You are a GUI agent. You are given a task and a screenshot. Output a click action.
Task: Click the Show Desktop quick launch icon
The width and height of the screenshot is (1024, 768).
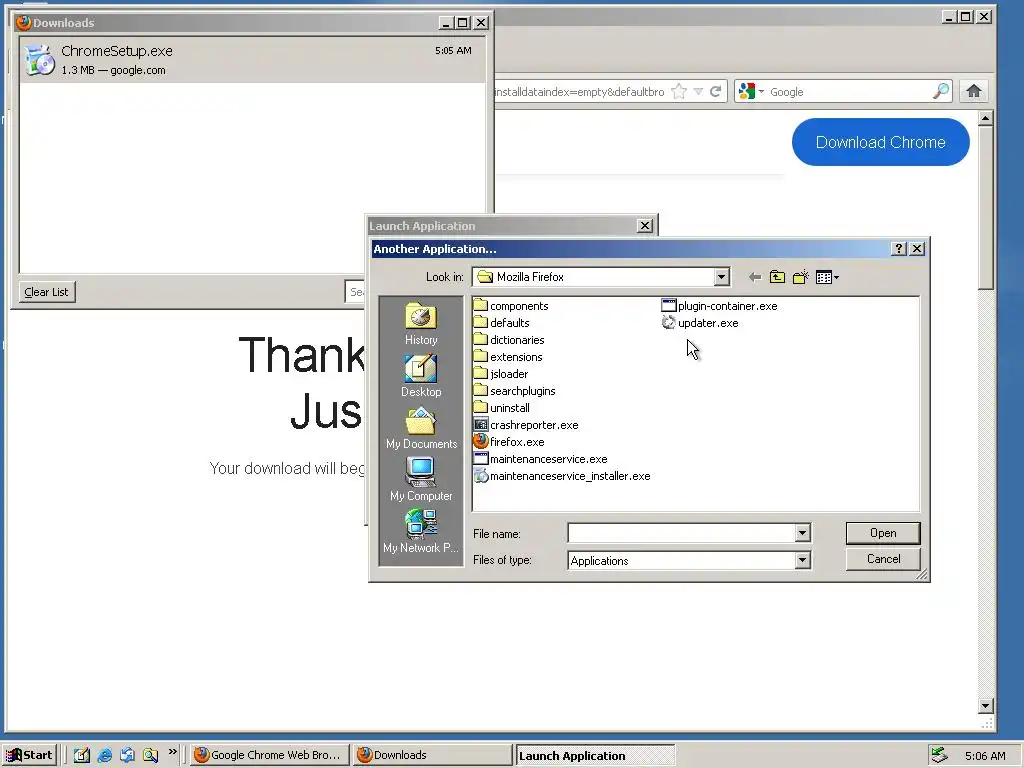(82, 756)
